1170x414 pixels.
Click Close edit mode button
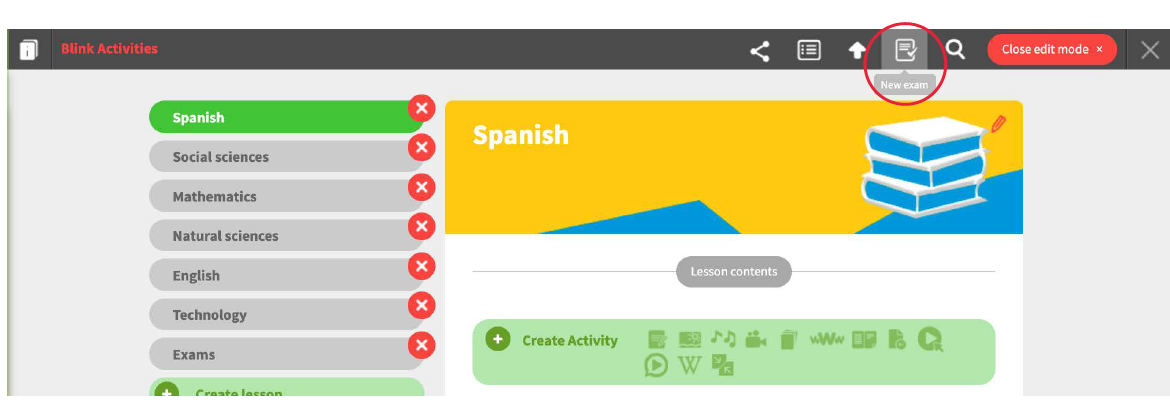point(1051,49)
